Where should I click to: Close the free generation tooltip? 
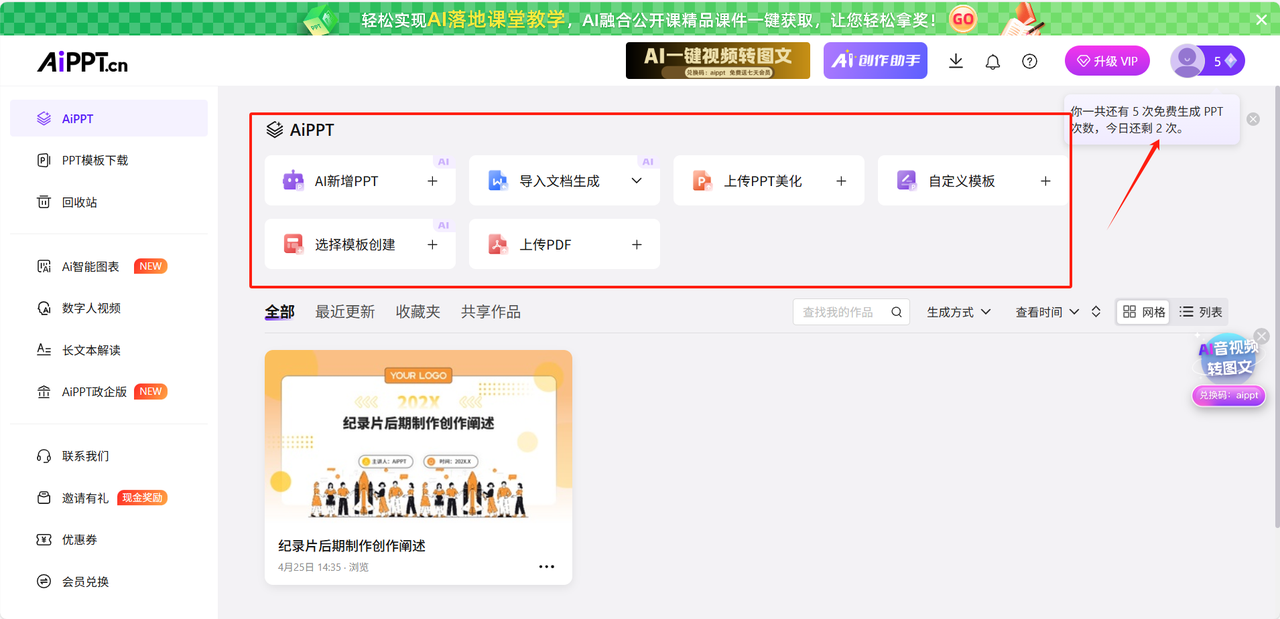pyautogui.click(x=1253, y=119)
